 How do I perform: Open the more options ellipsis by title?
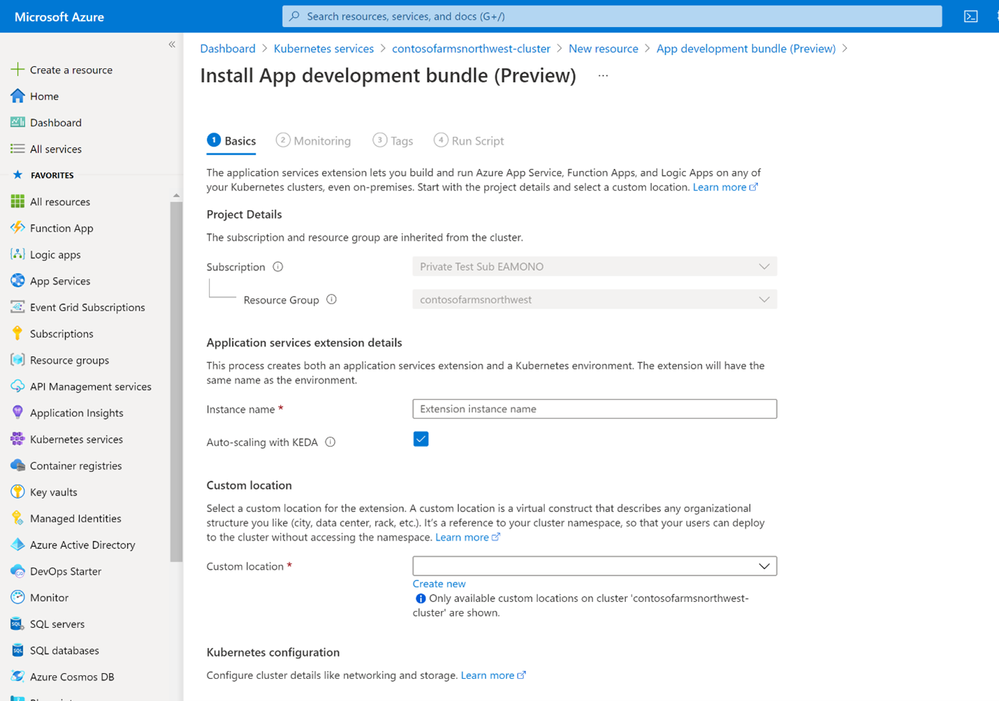(603, 76)
